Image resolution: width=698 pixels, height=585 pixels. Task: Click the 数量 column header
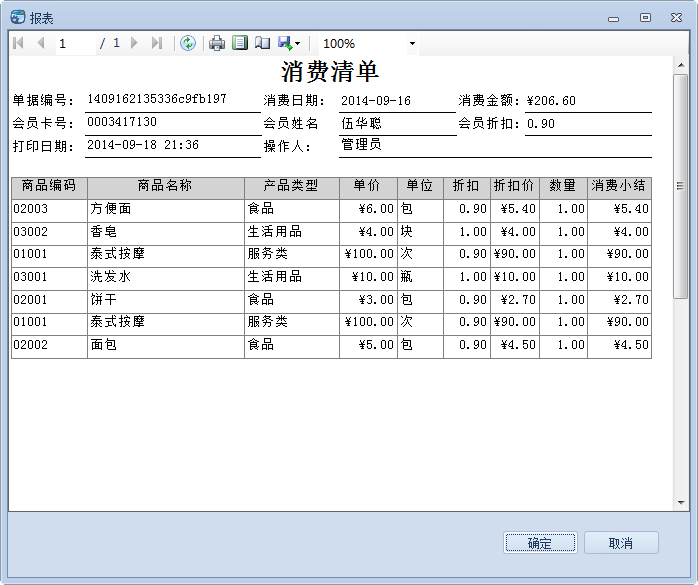563,188
